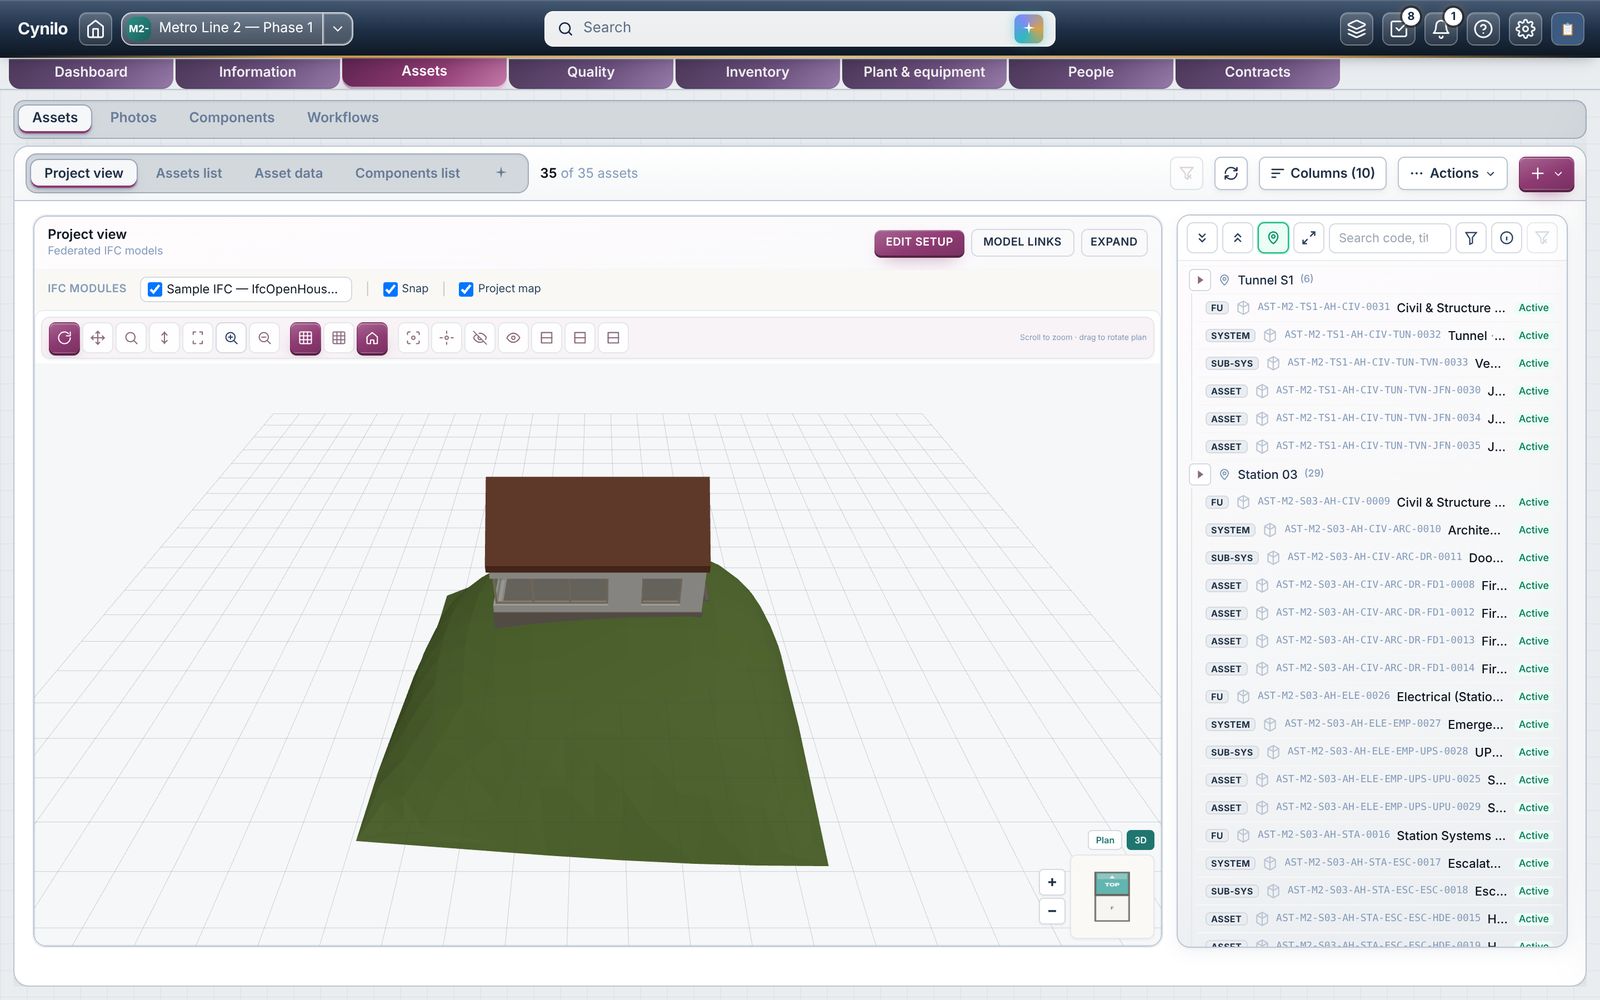1600x1000 pixels.
Task: Toggle the Sample IFC module checkbox
Action: 155,289
